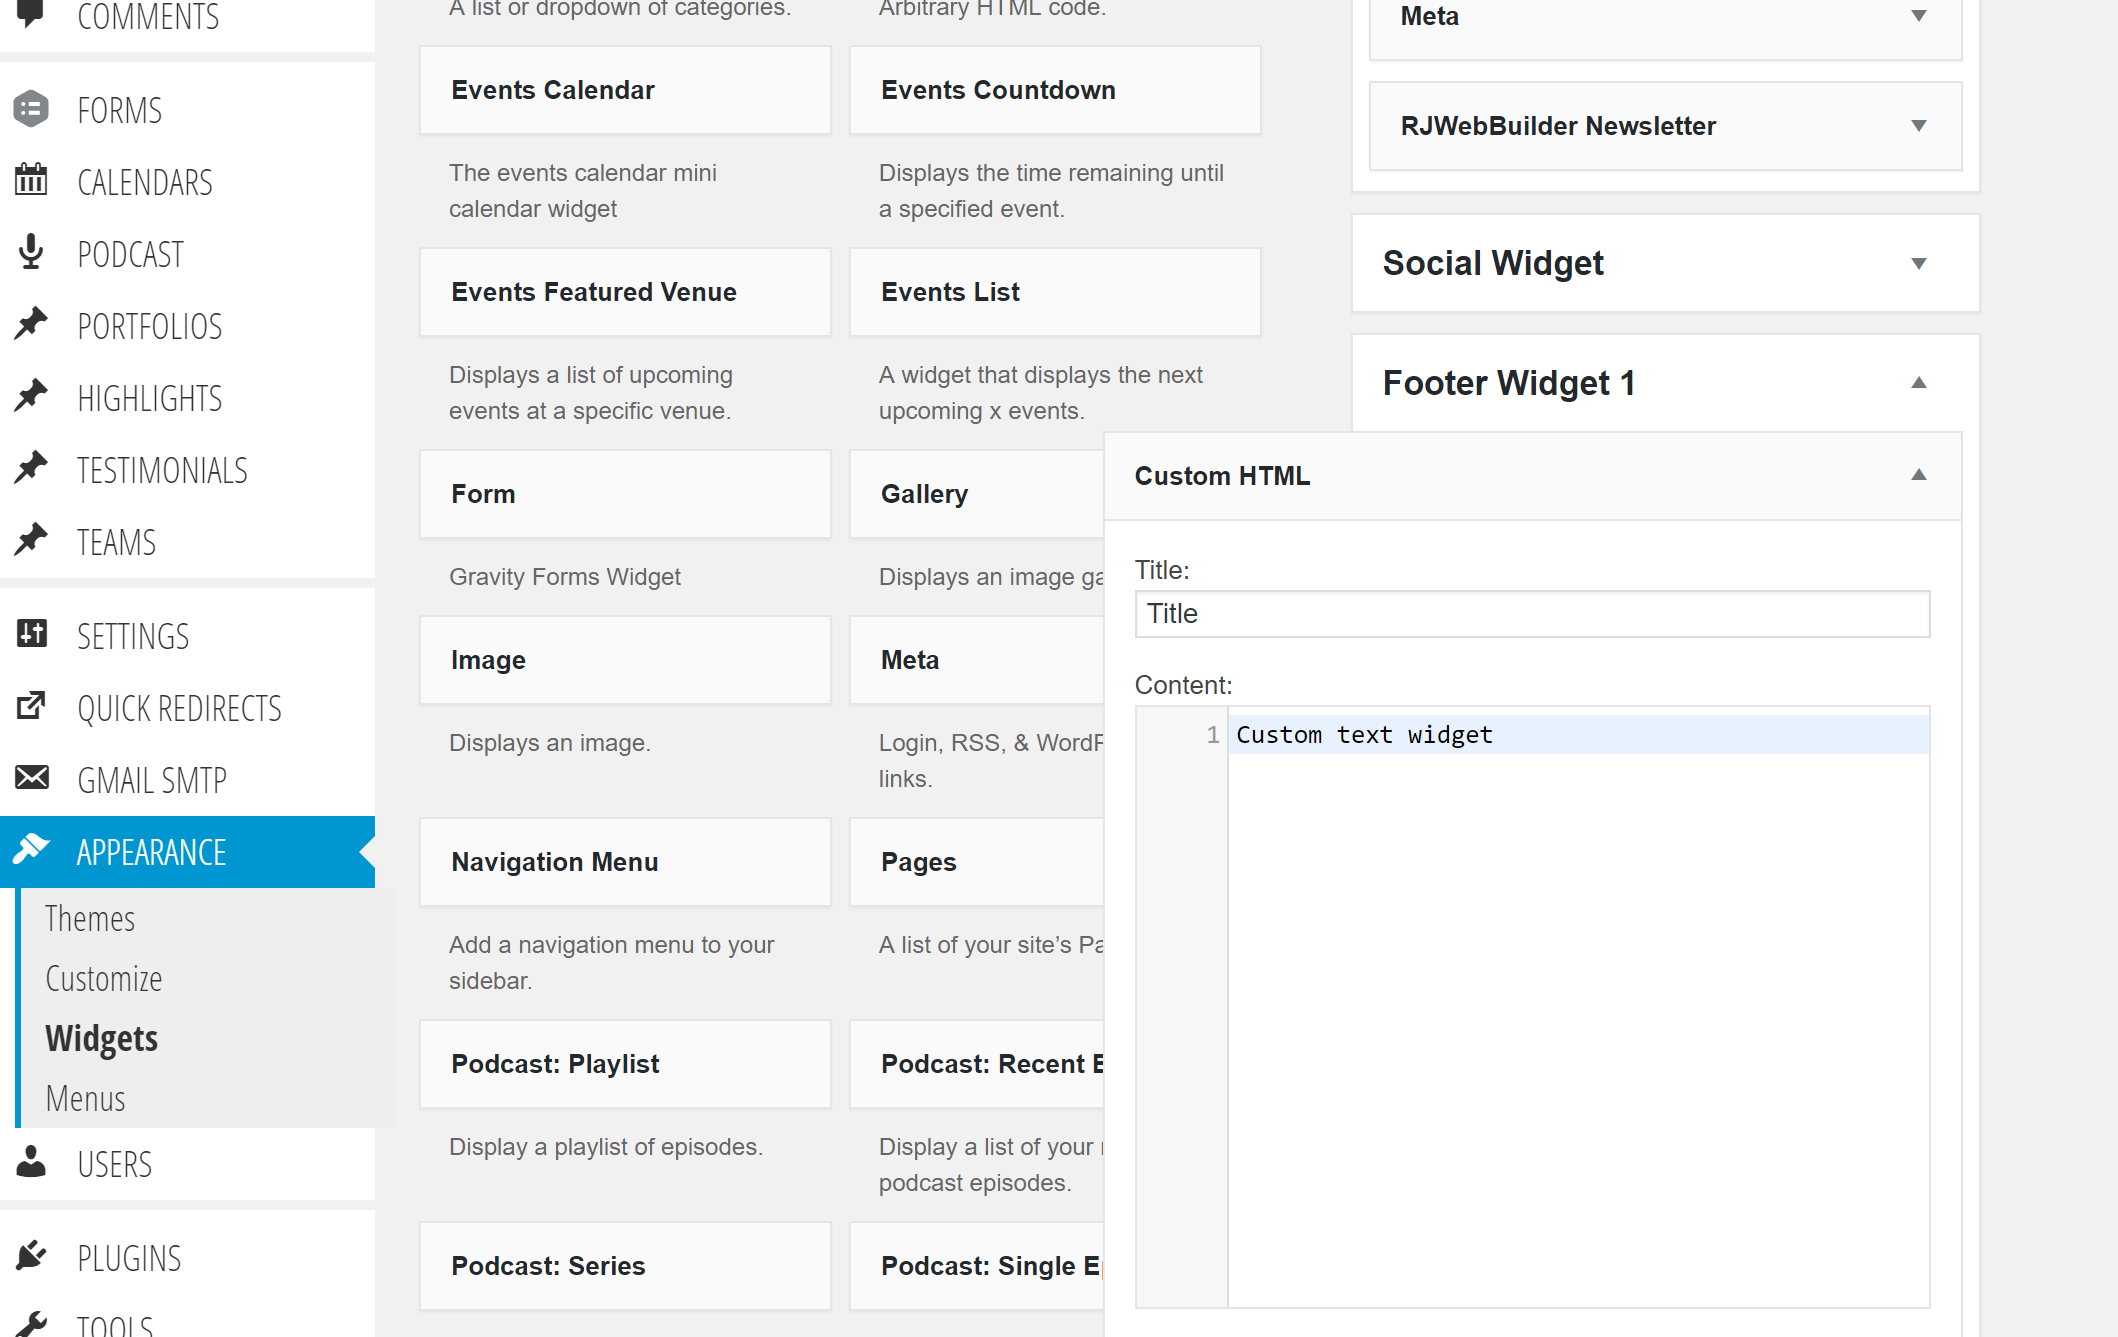Image resolution: width=2118 pixels, height=1337 pixels.
Task: Click the Forms icon in sidebar
Action: pos(31,109)
